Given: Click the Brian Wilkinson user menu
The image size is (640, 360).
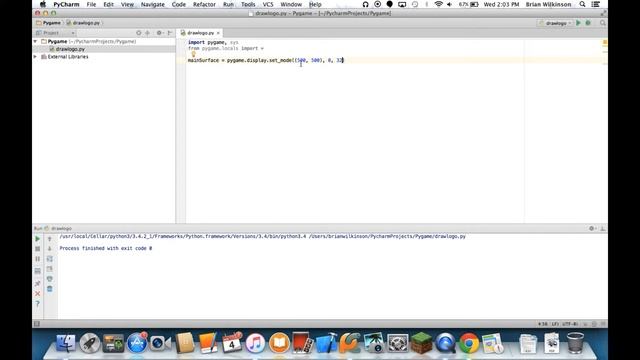Looking at the screenshot, I should coord(548,4).
